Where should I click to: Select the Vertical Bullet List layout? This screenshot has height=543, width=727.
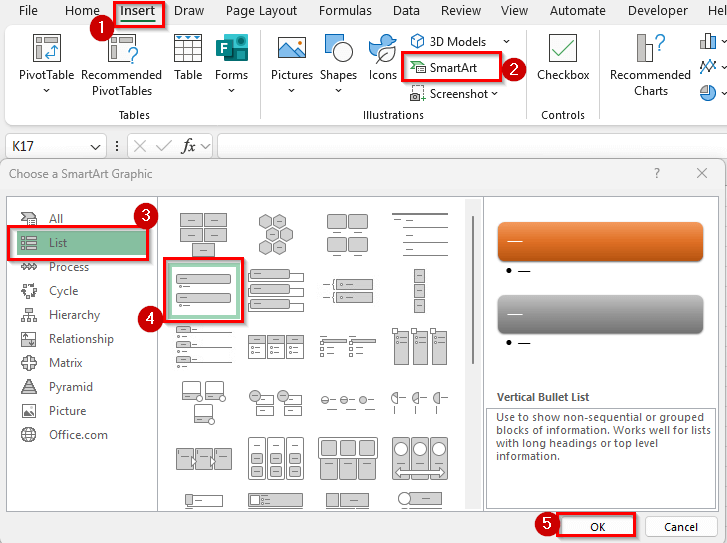tap(204, 291)
